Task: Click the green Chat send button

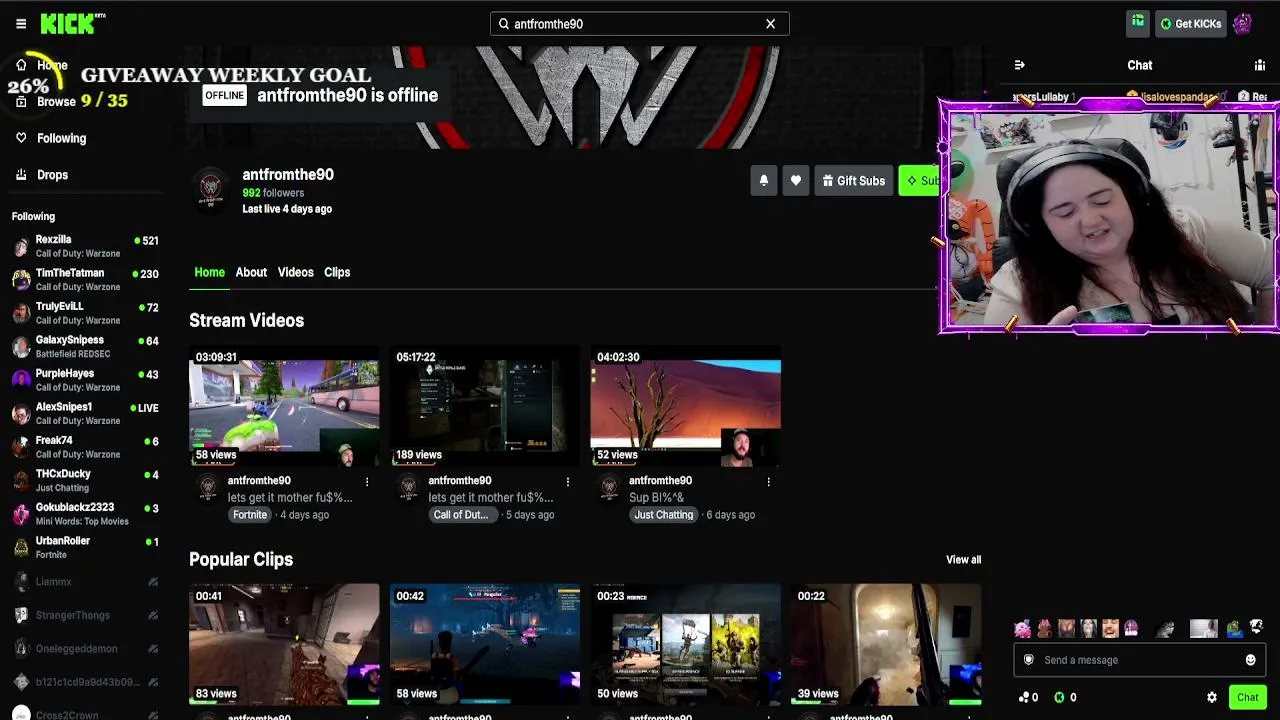Action: pyautogui.click(x=1247, y=698)
